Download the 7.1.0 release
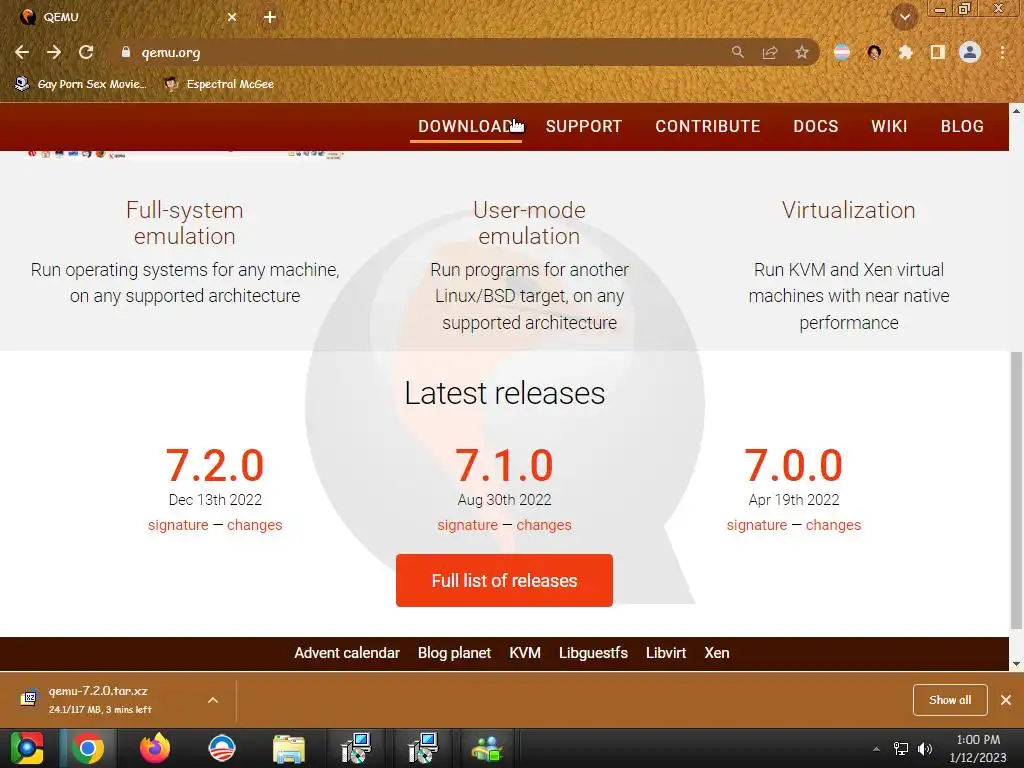Viewport: 1024px width, 768px height. pyautogui.click(x=504, y=466)
